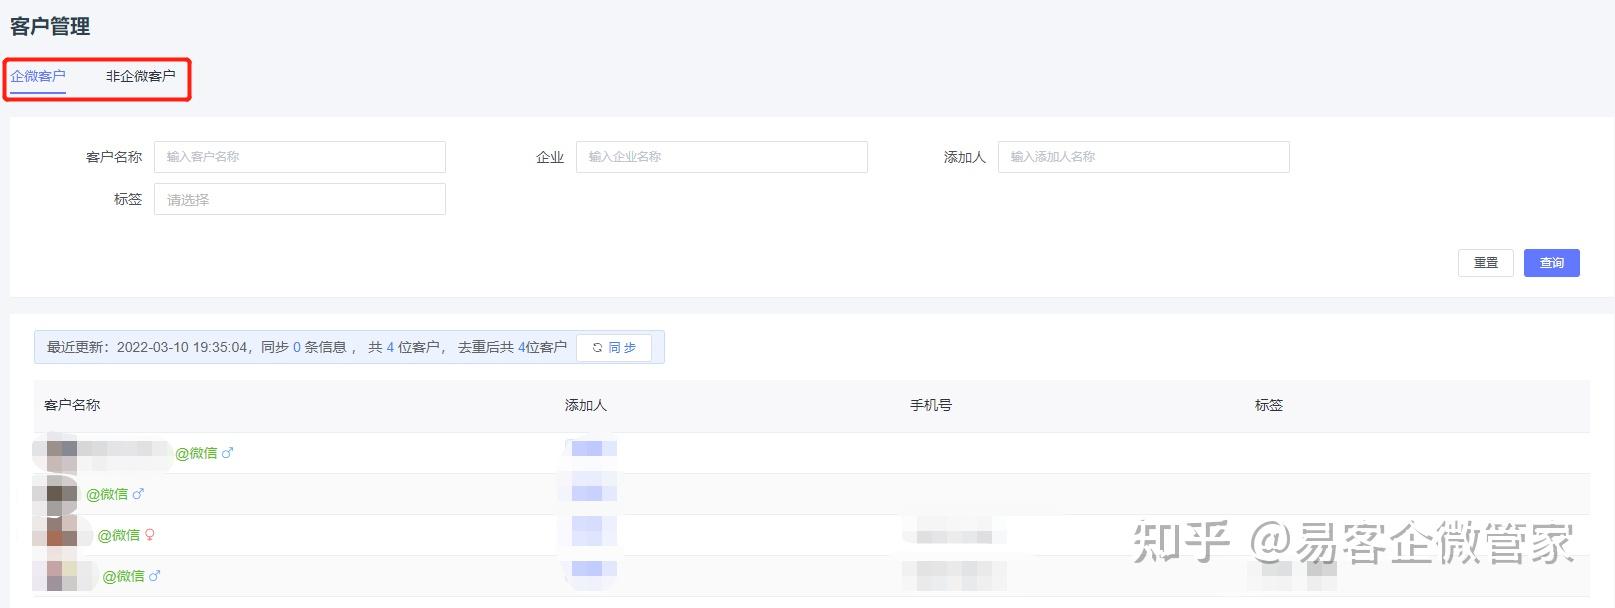
Task: Expand the 标签 select dropdown
Action: click(x=299, y=200)
